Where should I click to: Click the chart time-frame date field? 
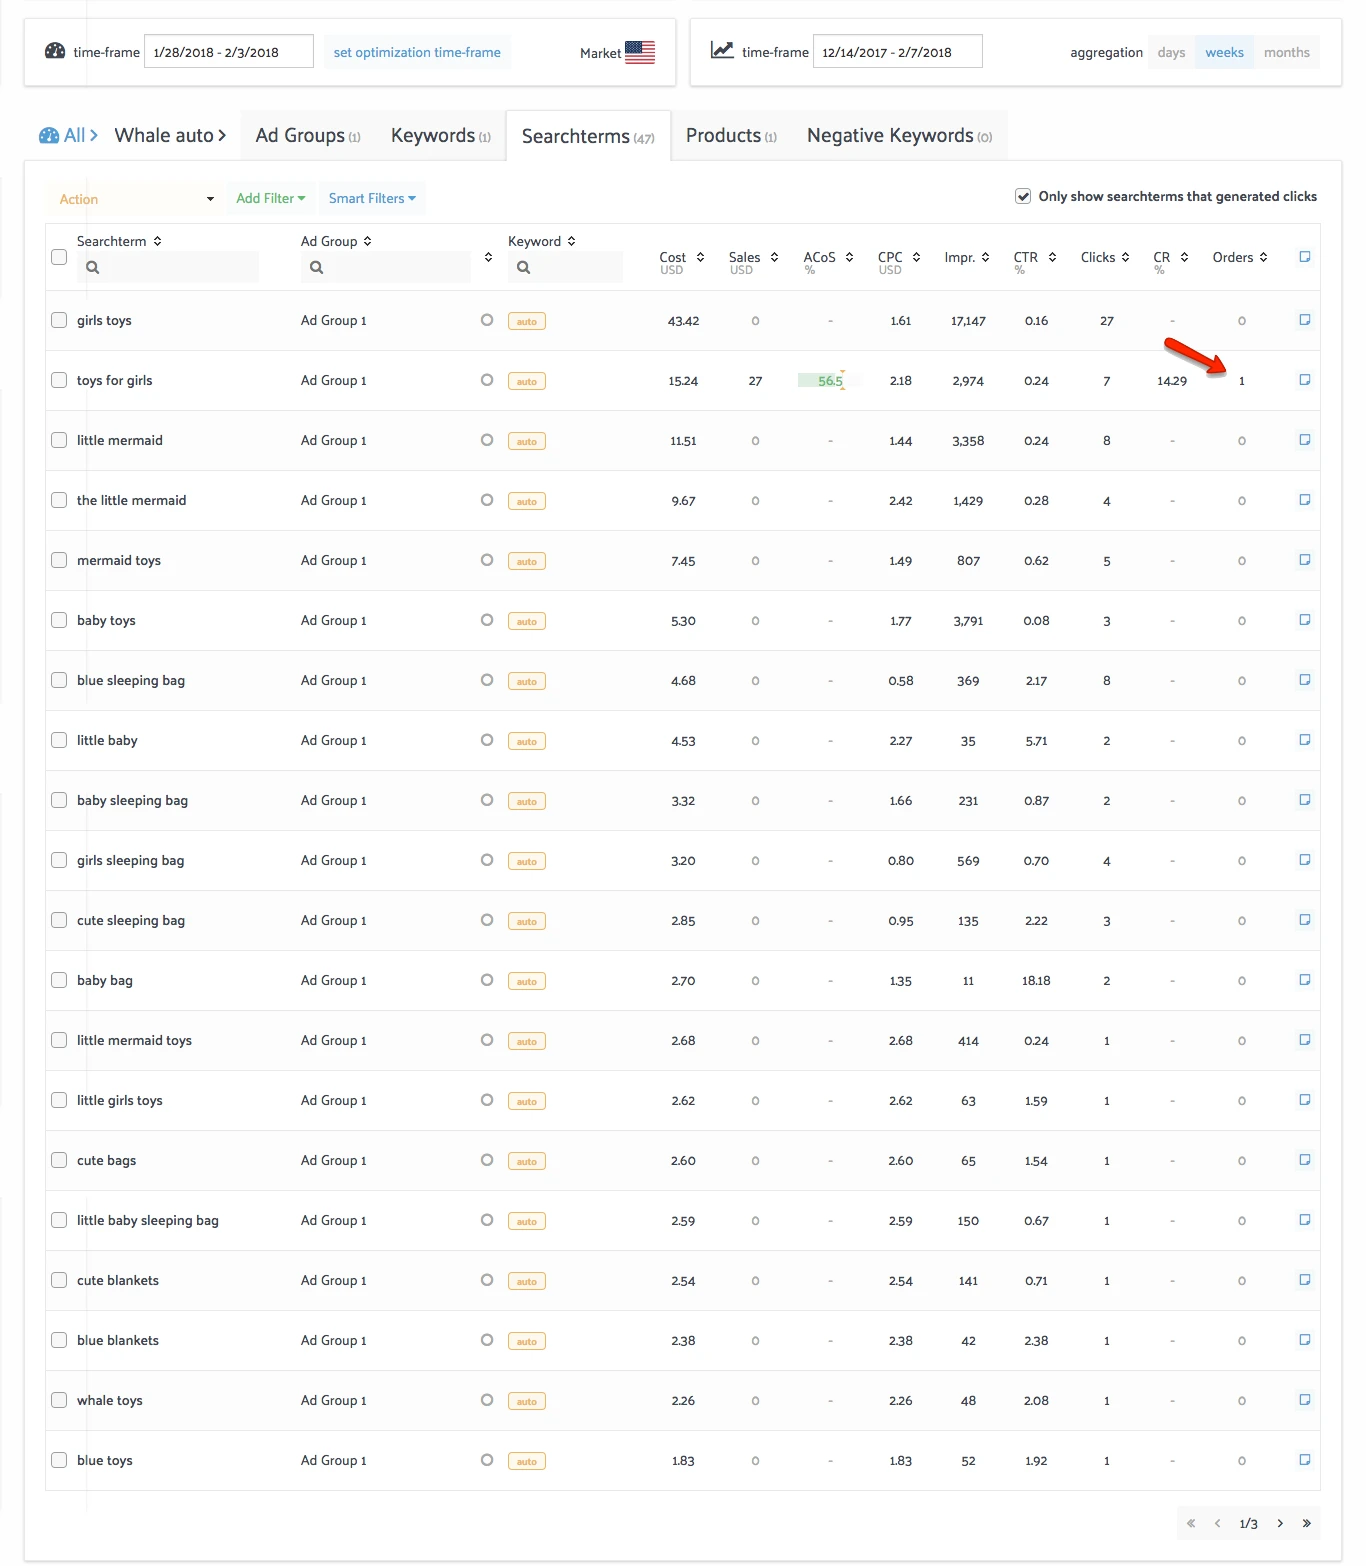coord(898,52)
